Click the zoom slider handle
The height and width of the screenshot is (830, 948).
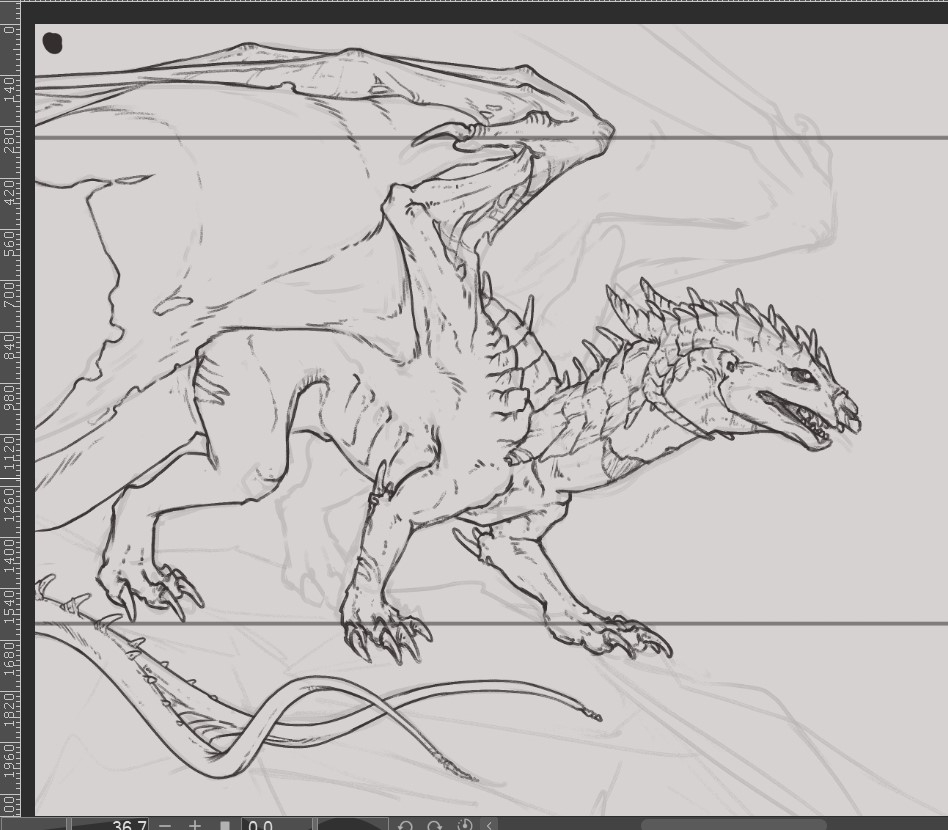coord(225,825)
